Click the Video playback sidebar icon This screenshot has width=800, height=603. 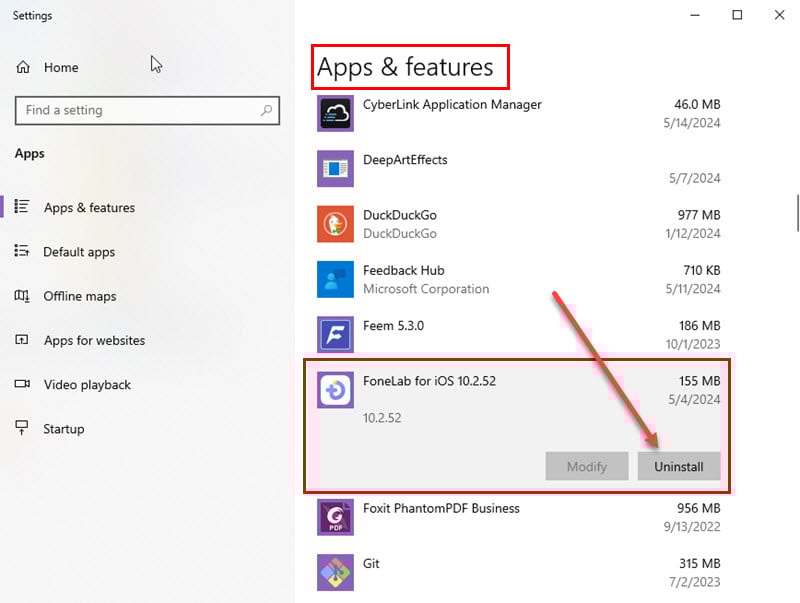(x=22, y=383)
